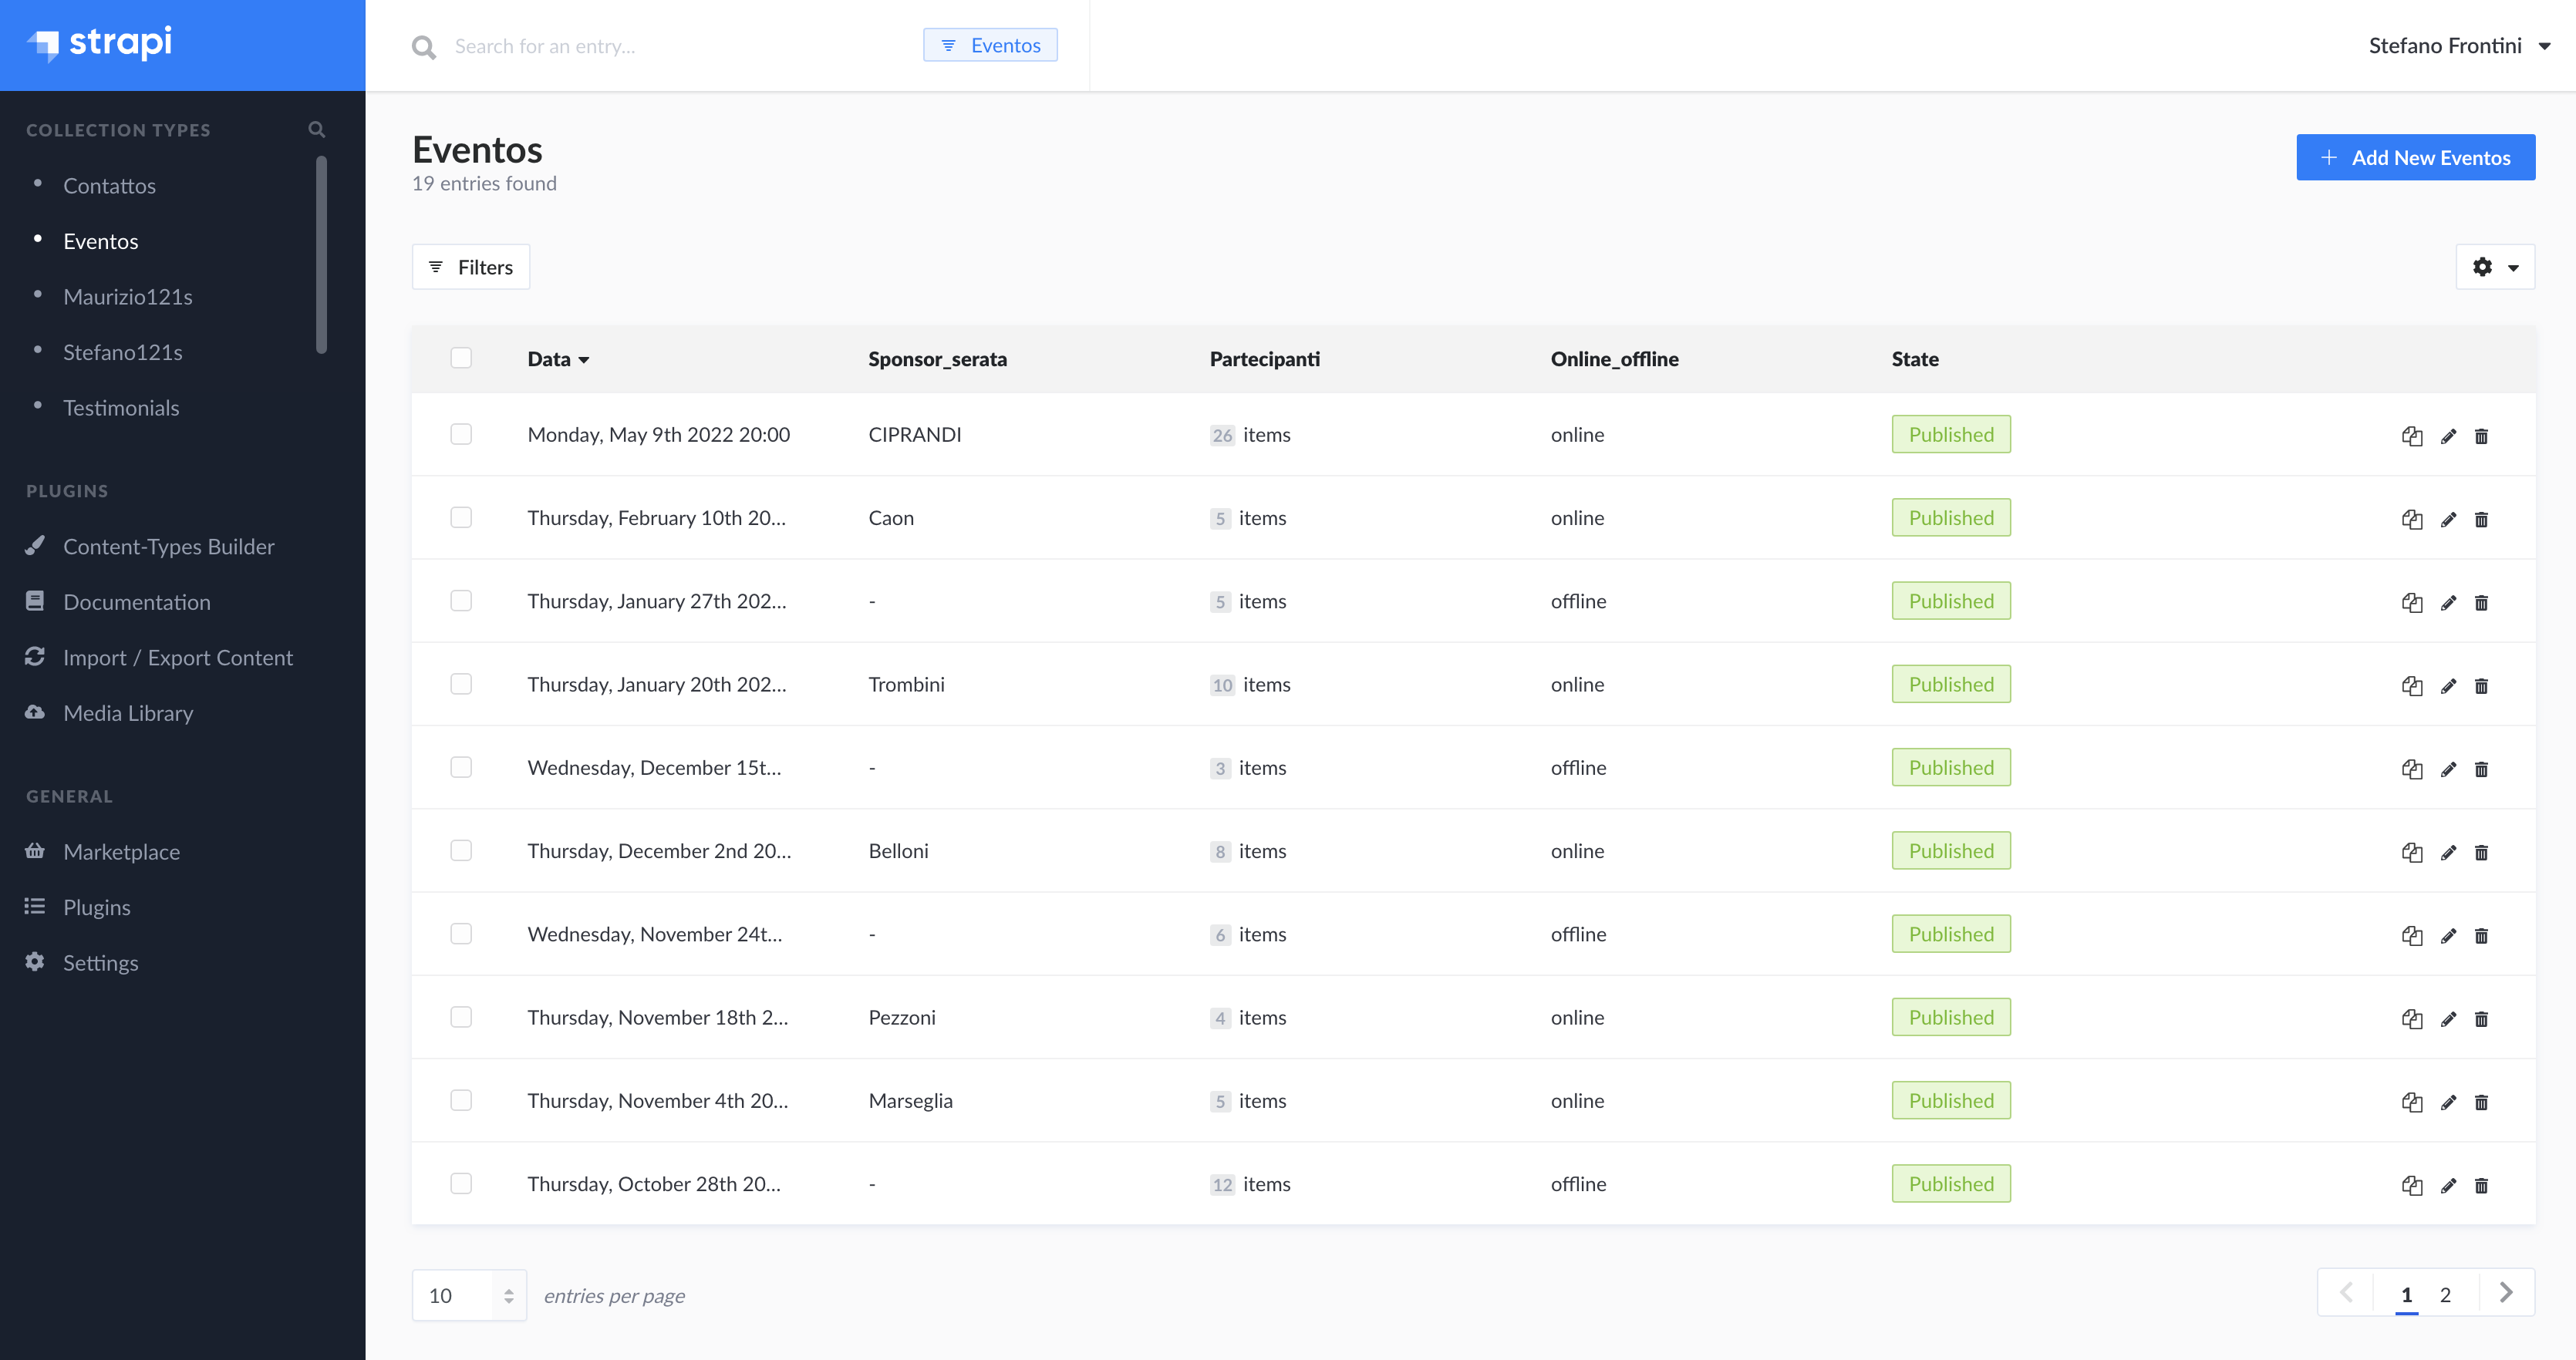
Task: Delete the Trombini event entry
Action: pos(2482,686)
